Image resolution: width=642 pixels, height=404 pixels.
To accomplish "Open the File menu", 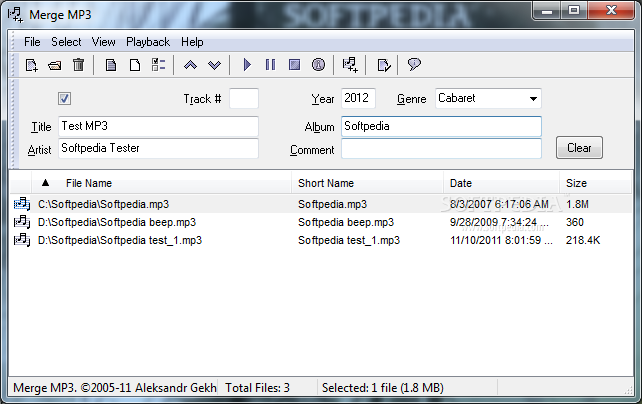I will 32,42.
